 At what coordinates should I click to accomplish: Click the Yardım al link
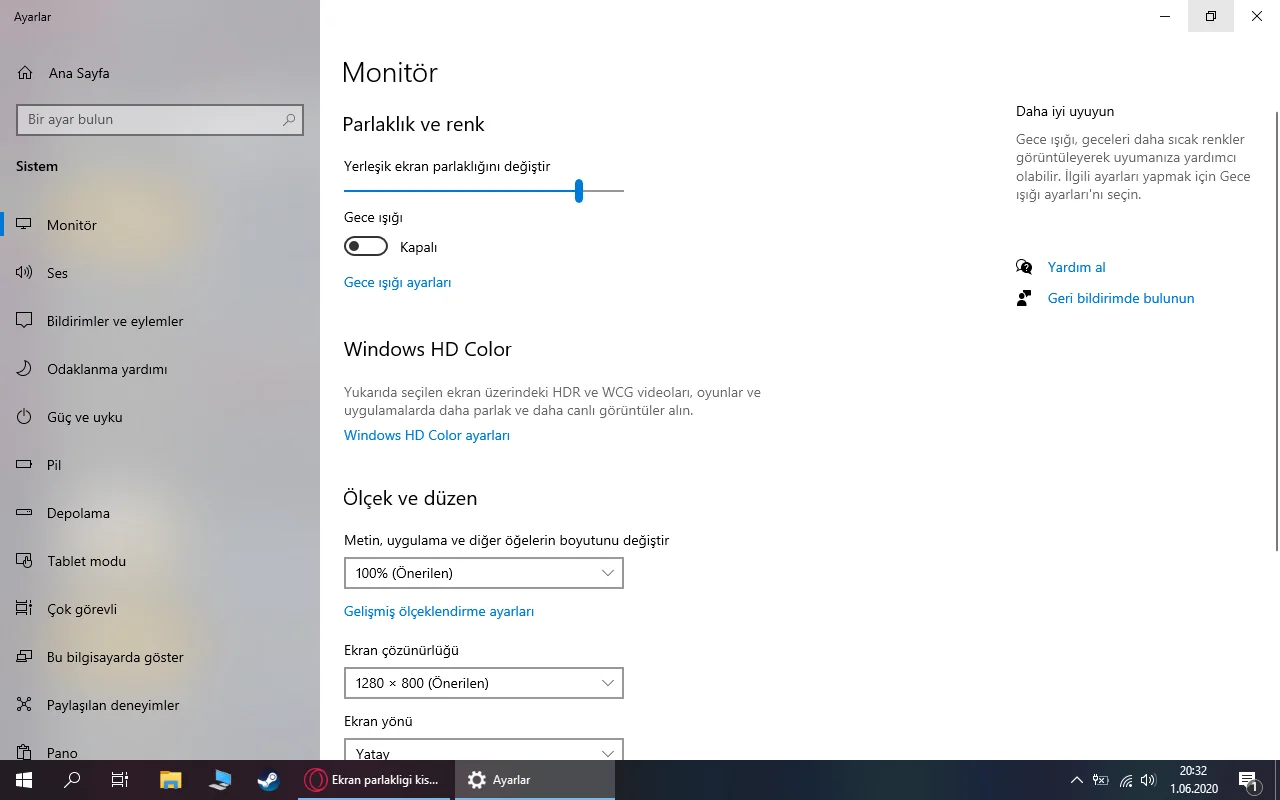[x=1077, y=267]
